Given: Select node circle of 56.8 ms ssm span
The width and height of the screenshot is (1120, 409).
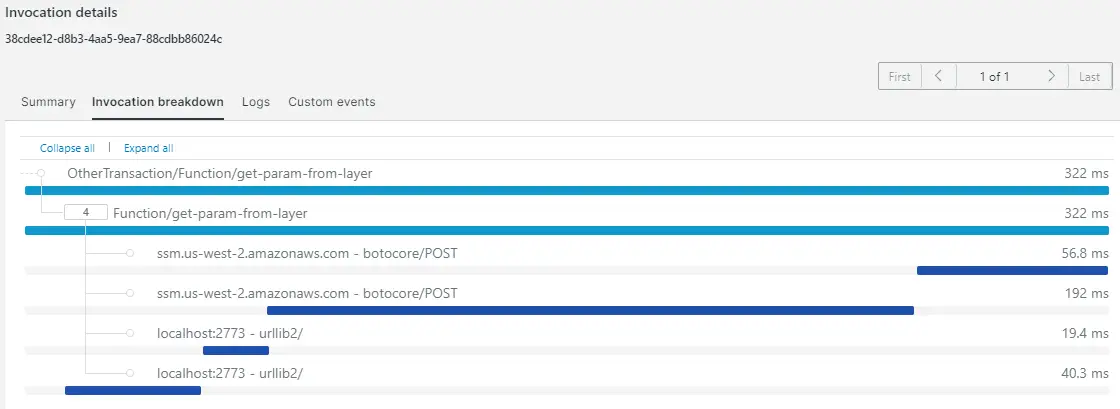Looking at the screenshot, I should 130,253.
